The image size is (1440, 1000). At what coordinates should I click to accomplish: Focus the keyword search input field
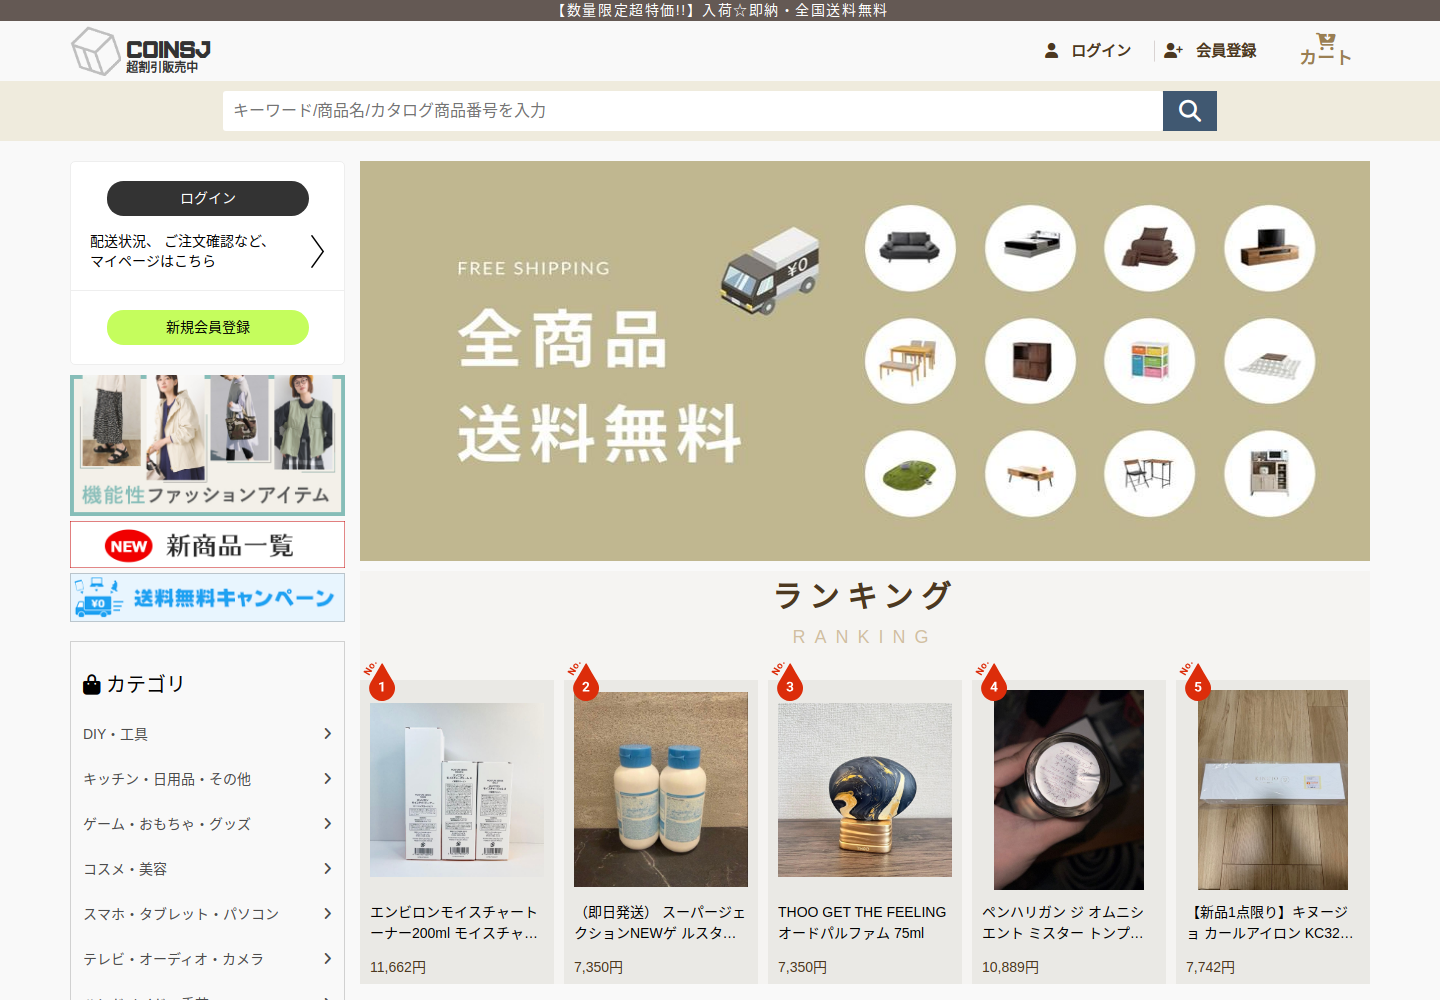[x=693, y=111]
